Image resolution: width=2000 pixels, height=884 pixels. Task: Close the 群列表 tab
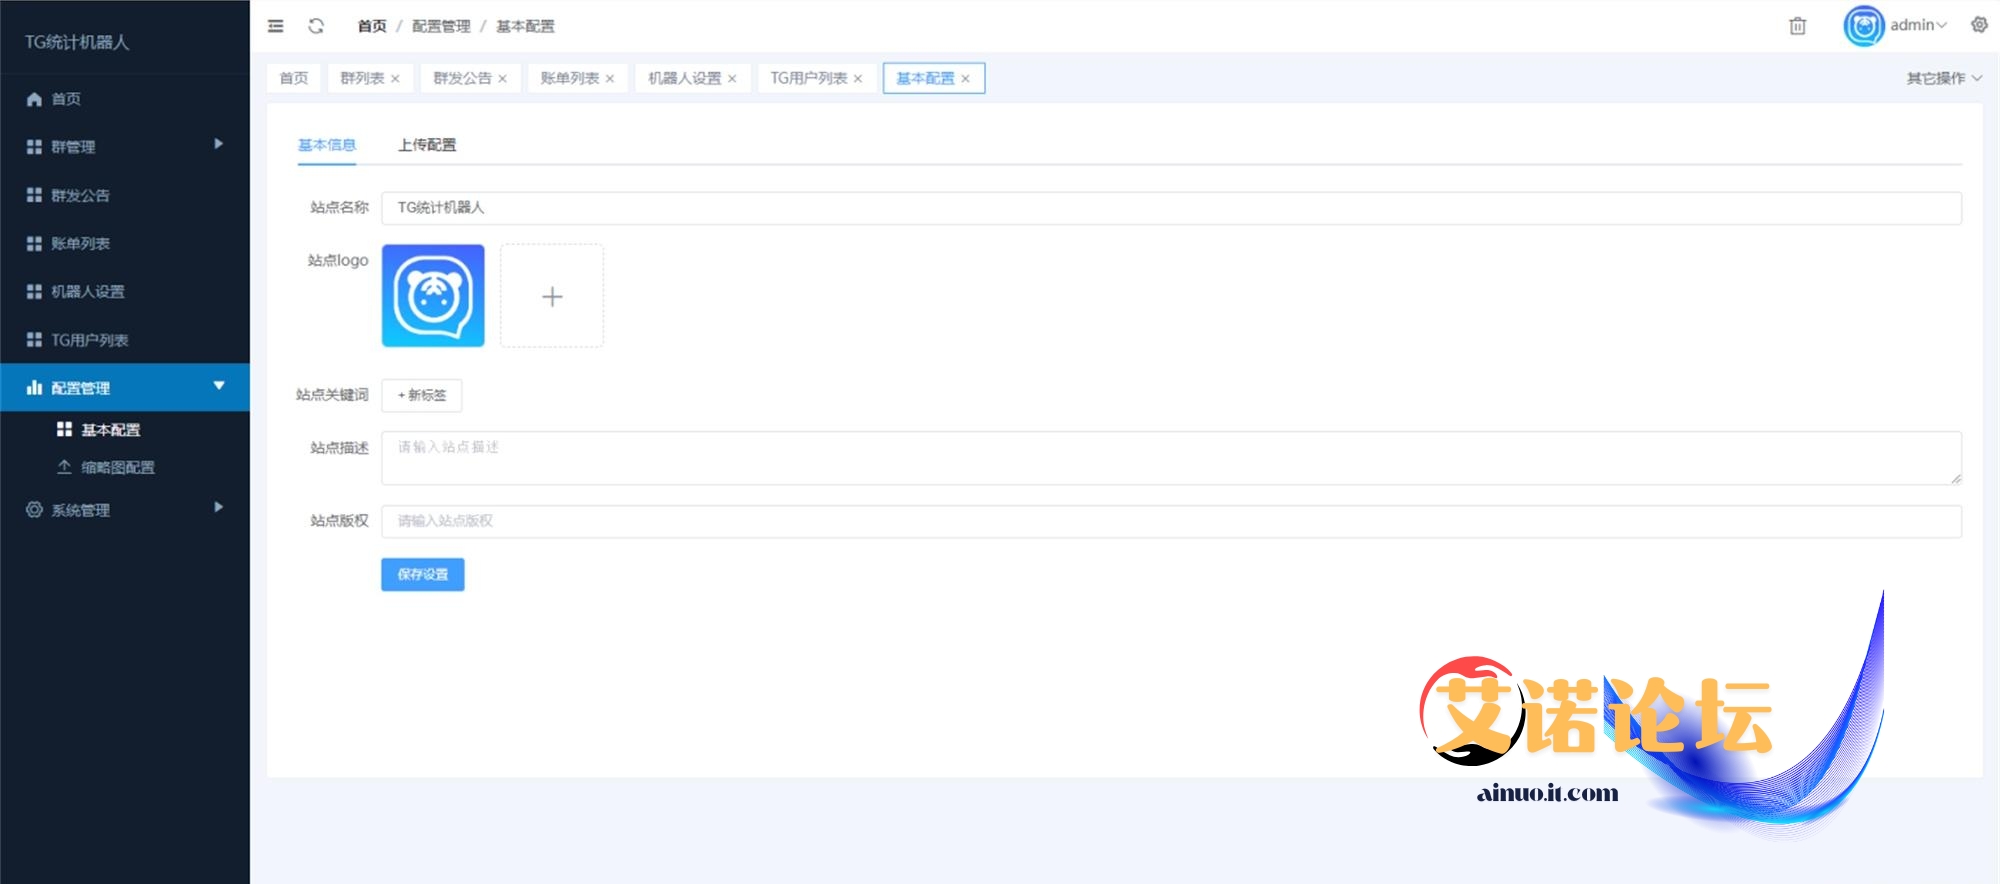[x=396, y=79]
